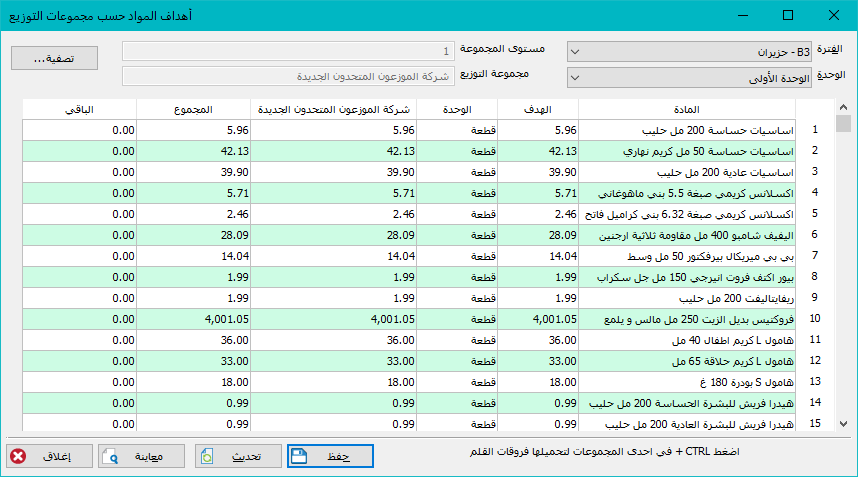Screen dimensions: 858x477
Task: Click the vertical scrollbar thumb
Action: point(843,123)
